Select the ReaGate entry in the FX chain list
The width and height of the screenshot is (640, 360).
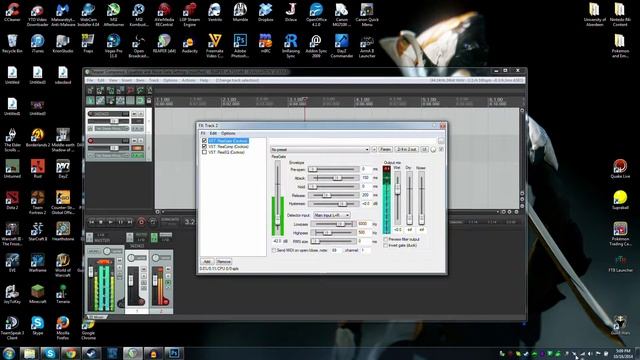228,141
